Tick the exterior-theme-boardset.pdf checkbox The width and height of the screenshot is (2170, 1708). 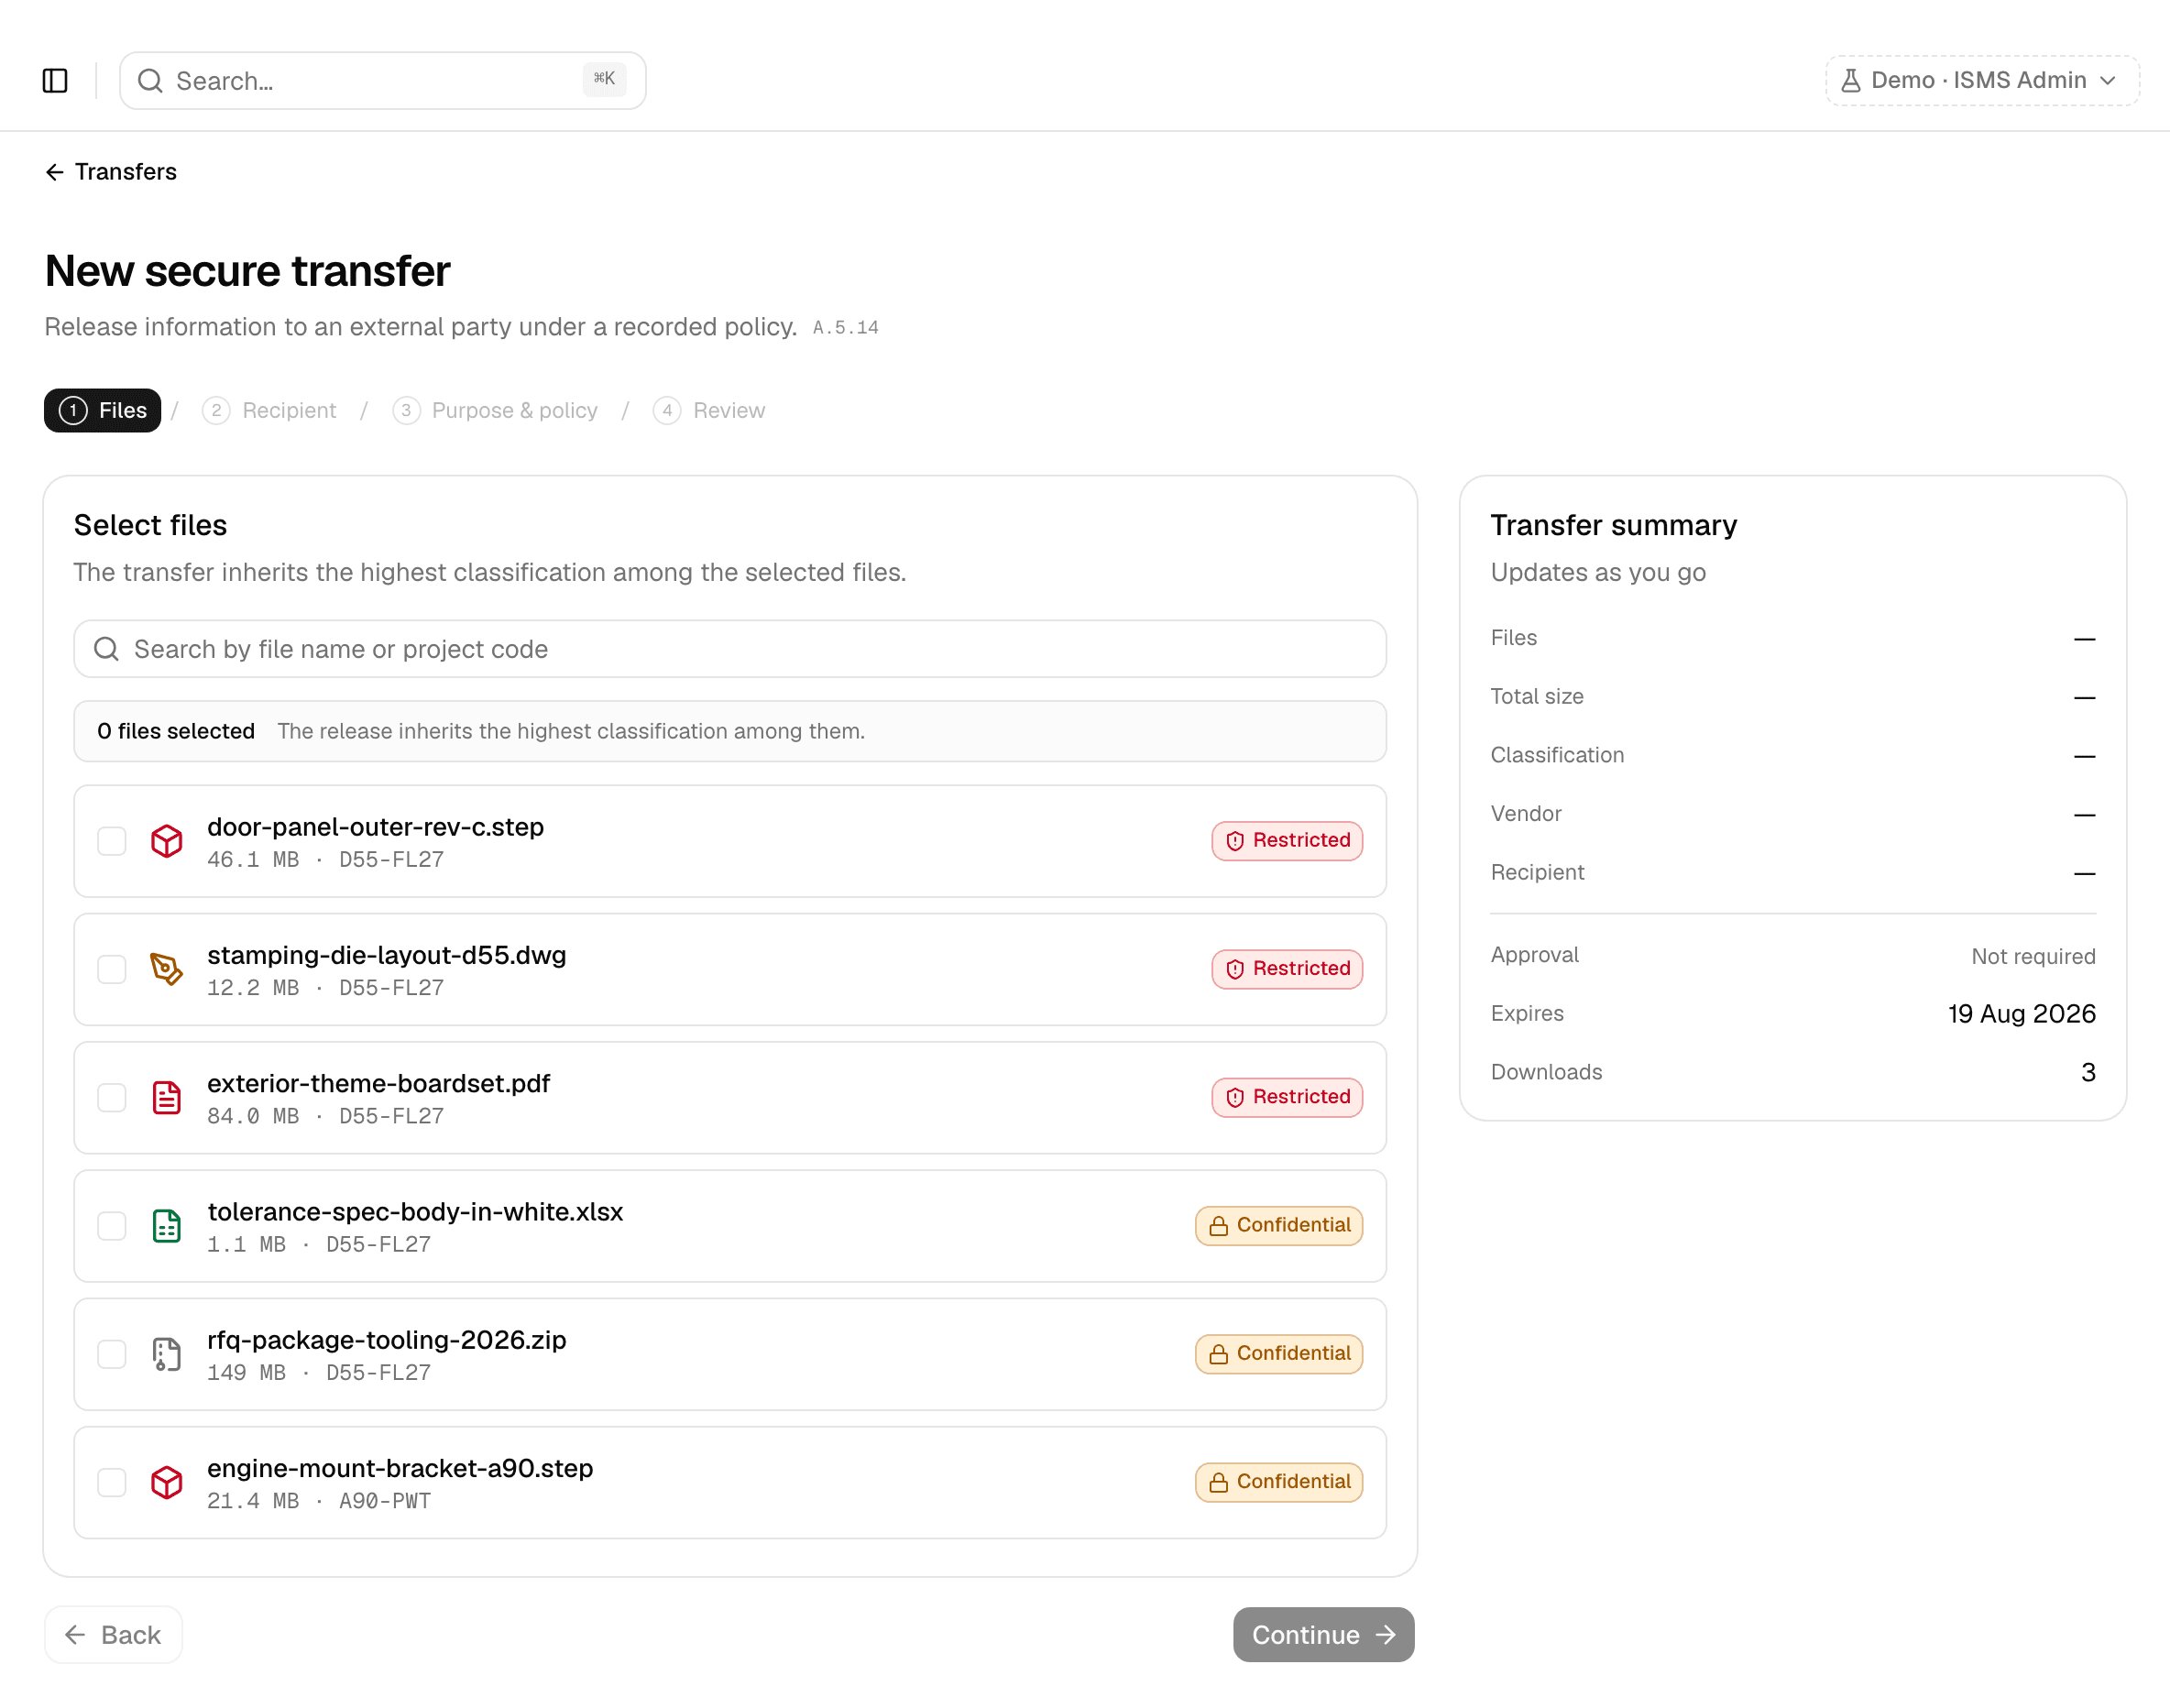pyautogui.click(x=112, y=1097)
